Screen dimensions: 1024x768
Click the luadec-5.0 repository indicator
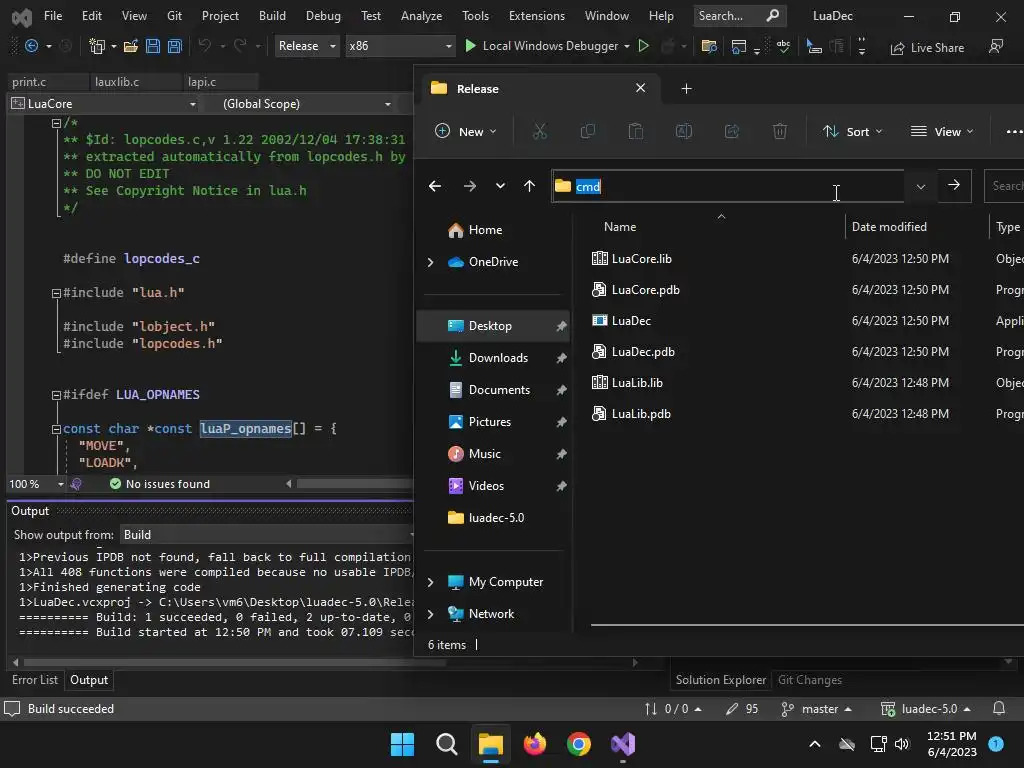click(x=925, y=709)
